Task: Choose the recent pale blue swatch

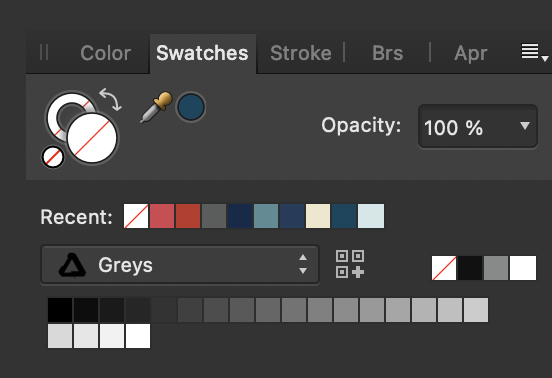Action: coord(371,216)
